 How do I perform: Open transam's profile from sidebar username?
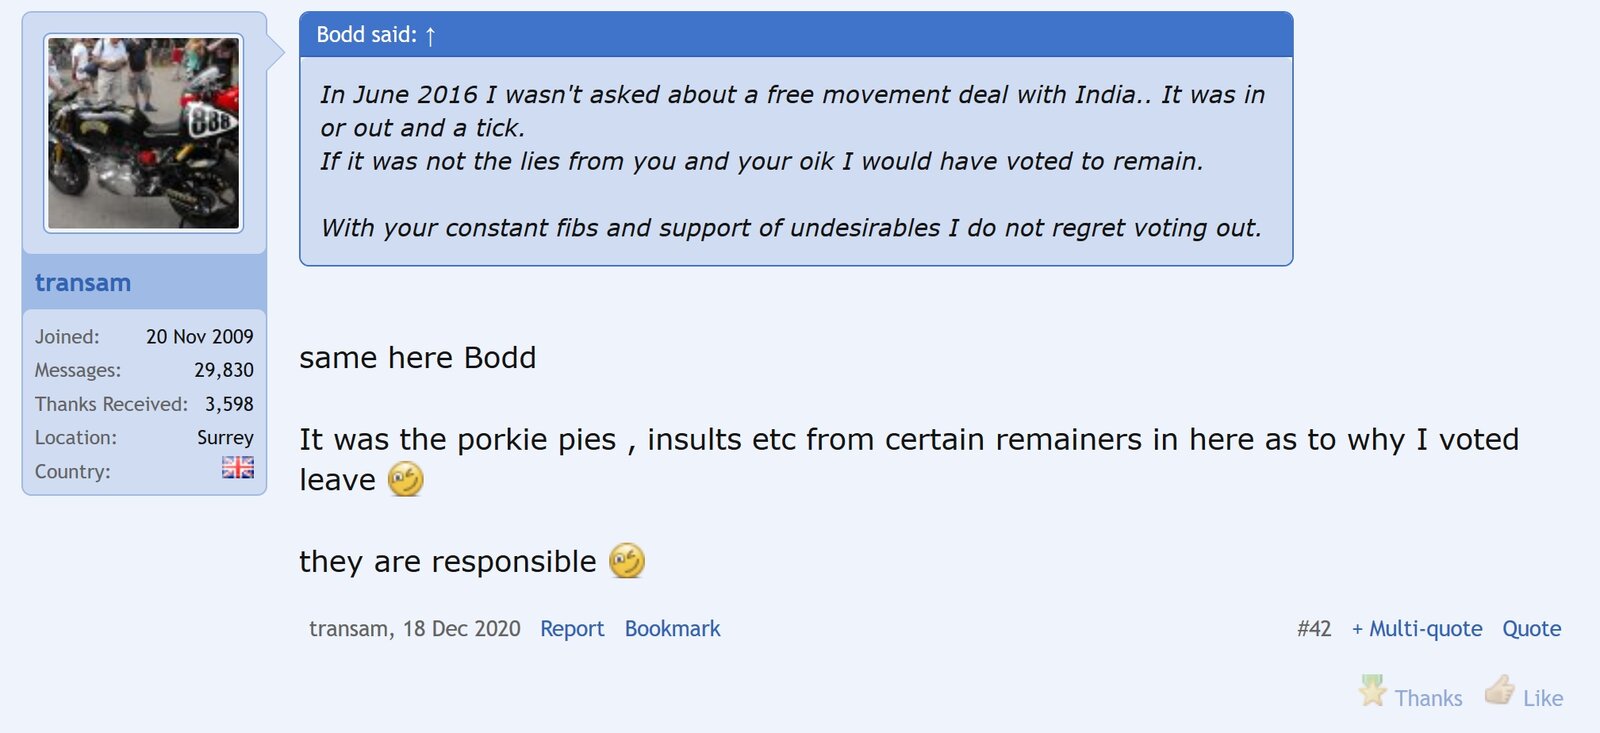(83, 283)
